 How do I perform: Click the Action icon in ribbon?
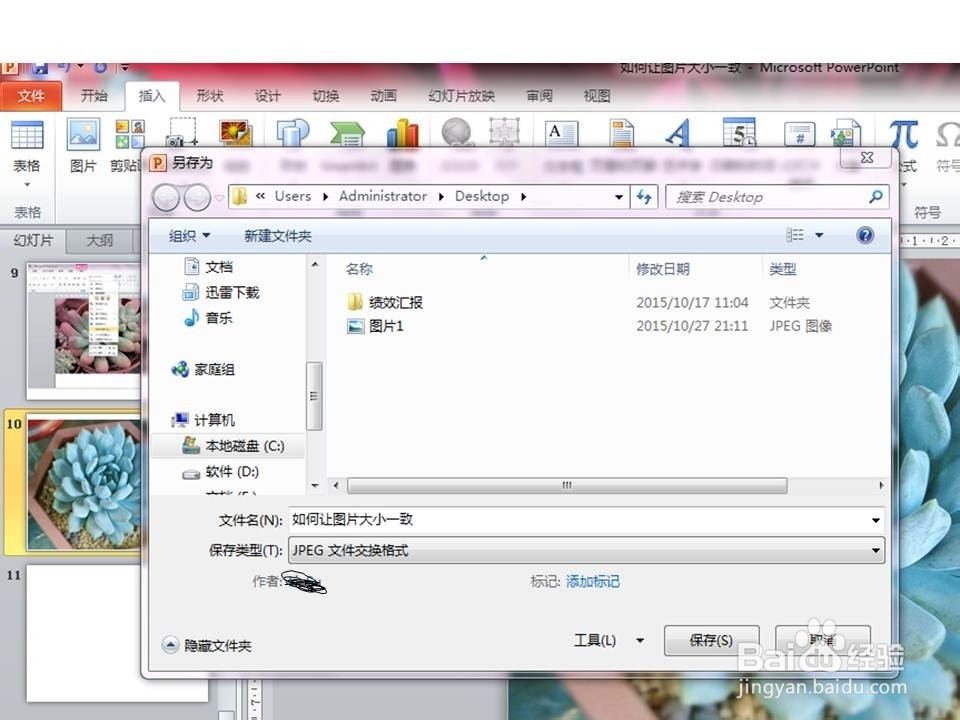[504, 132]
